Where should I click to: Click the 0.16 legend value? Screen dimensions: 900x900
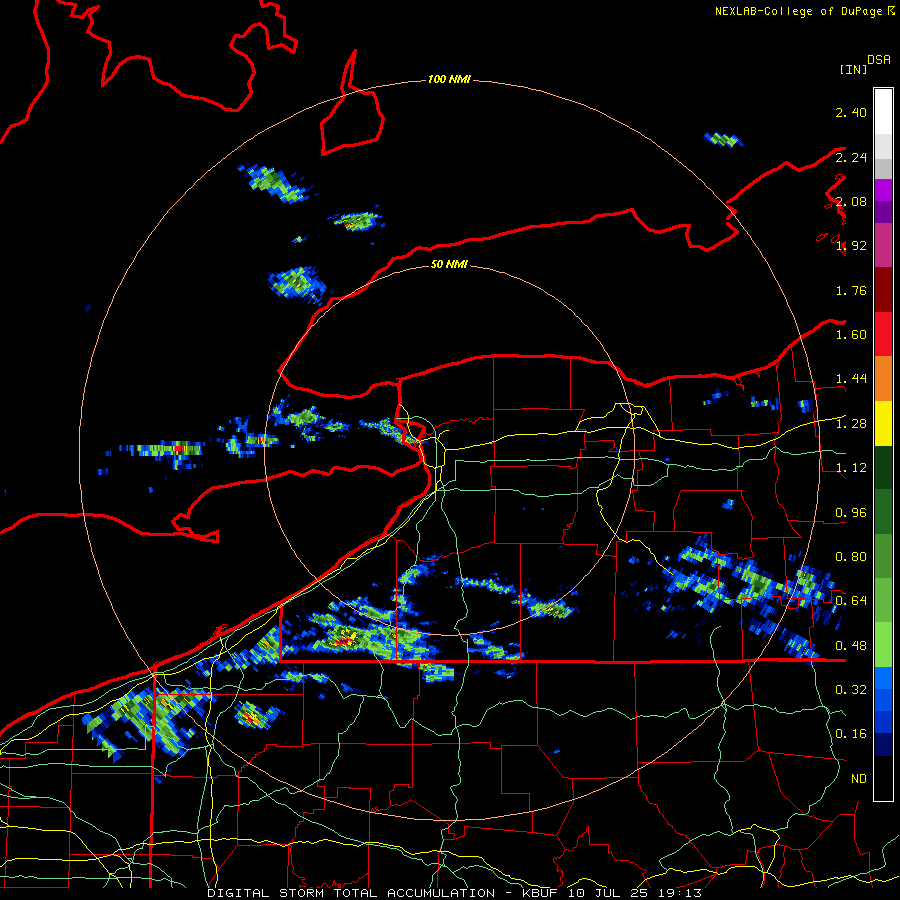pos(851,734)
